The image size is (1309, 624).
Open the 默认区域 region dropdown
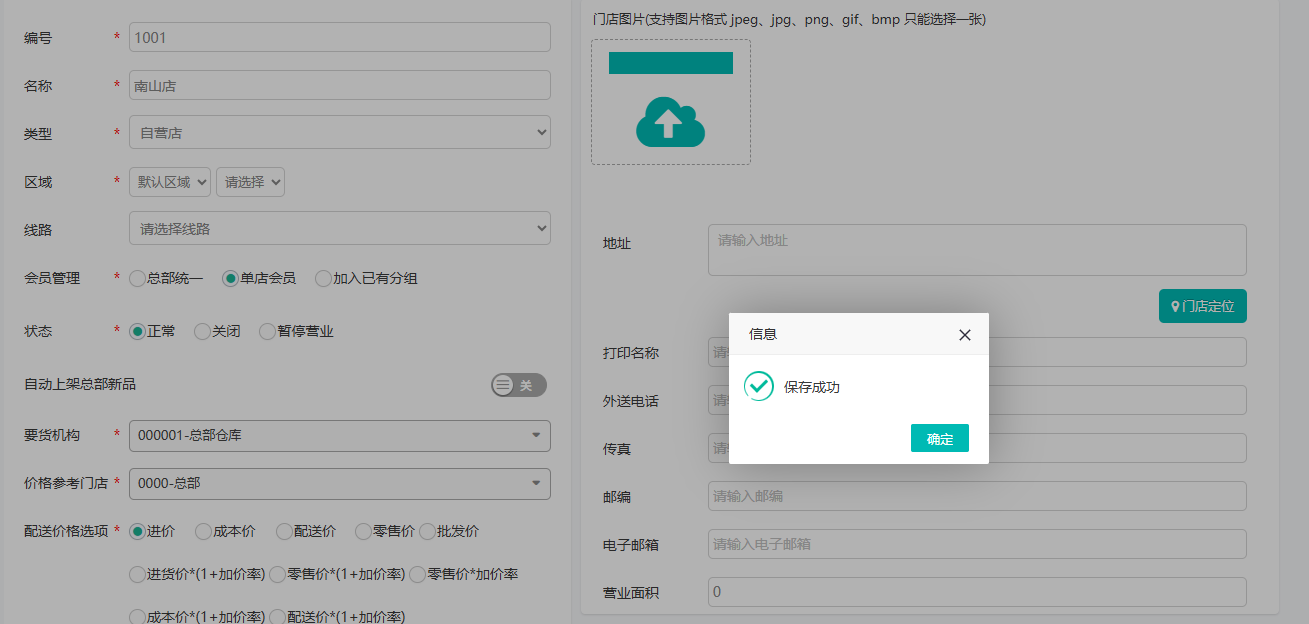tap(170, 182)
